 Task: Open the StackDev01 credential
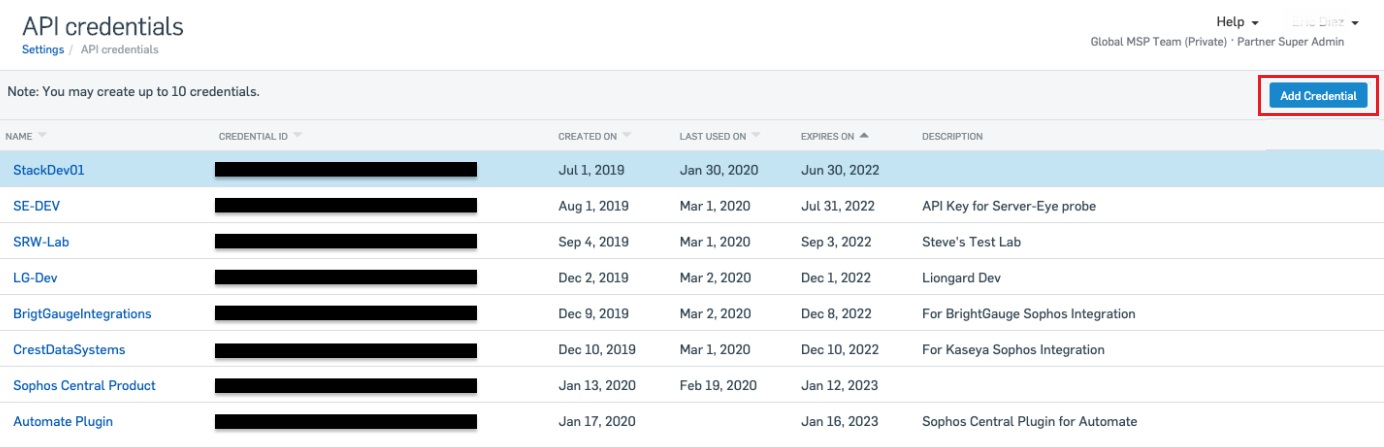tap(48, 170)
